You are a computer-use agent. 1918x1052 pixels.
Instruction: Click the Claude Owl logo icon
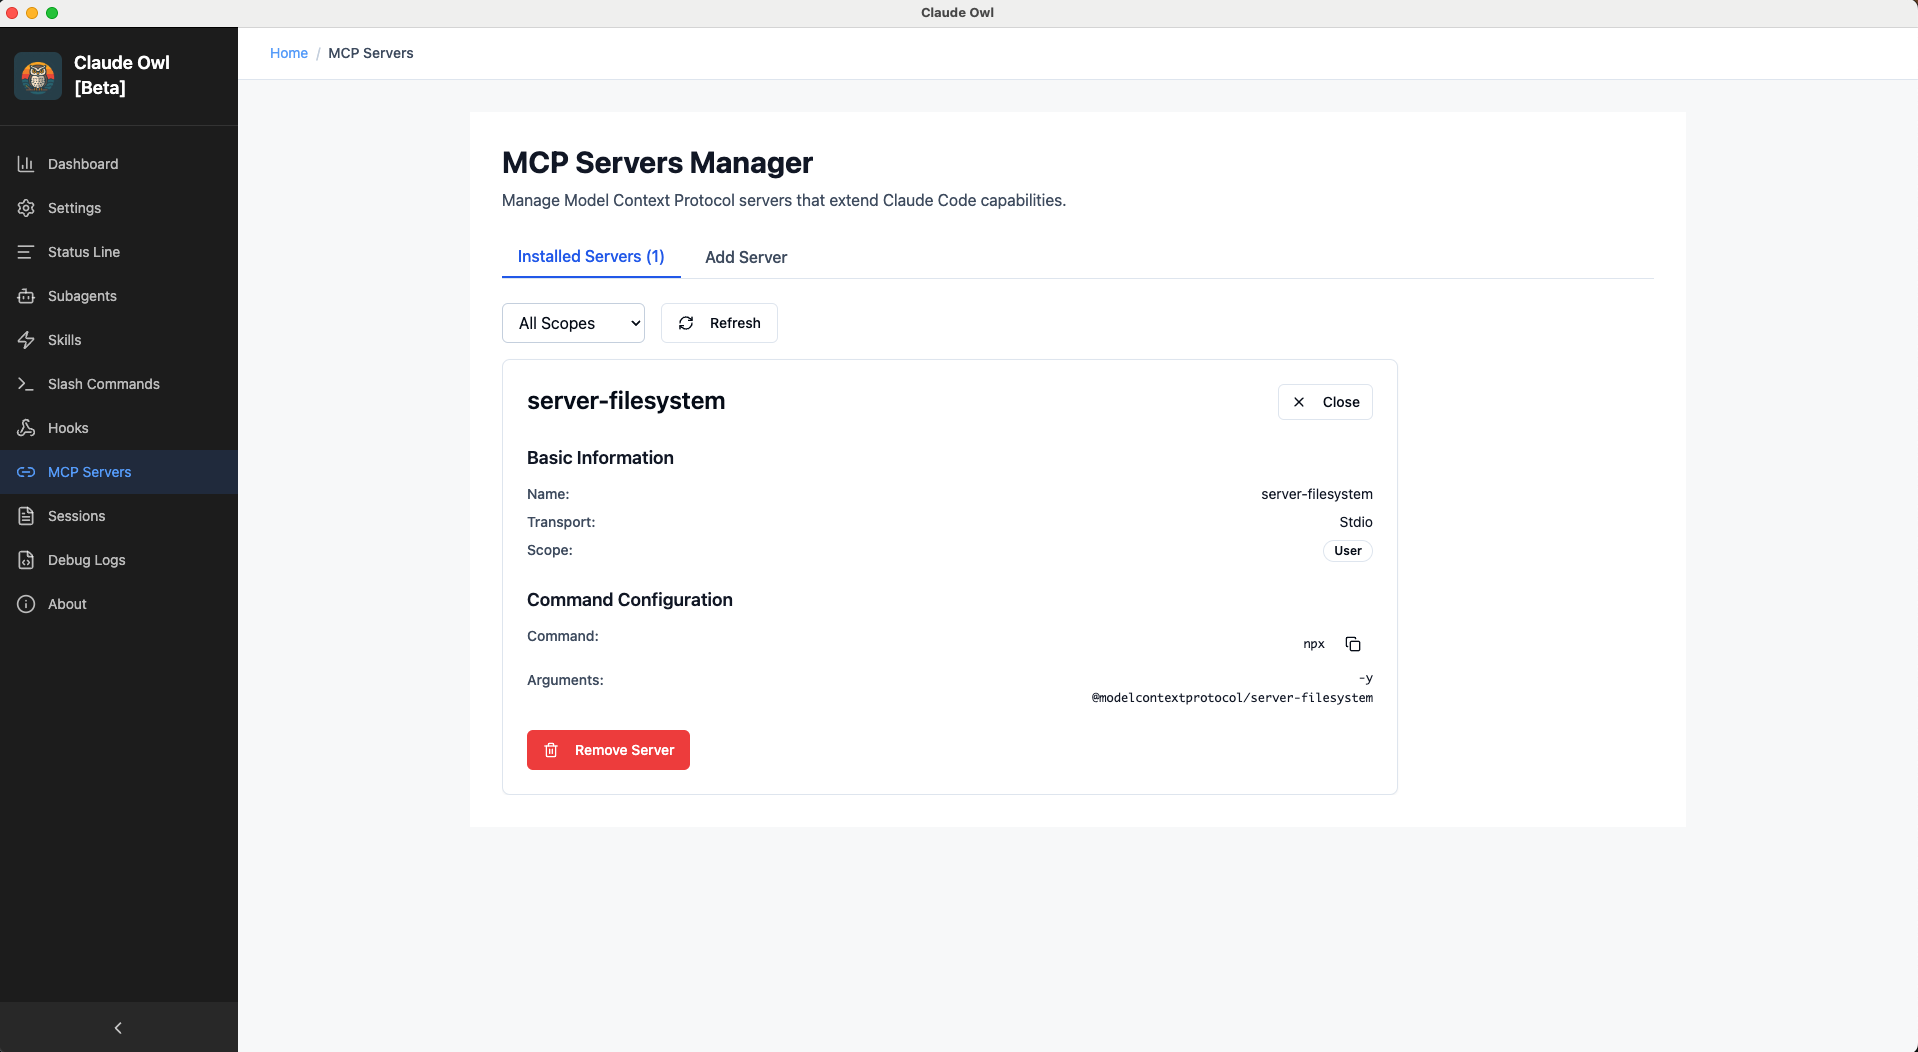pos(38,76)
